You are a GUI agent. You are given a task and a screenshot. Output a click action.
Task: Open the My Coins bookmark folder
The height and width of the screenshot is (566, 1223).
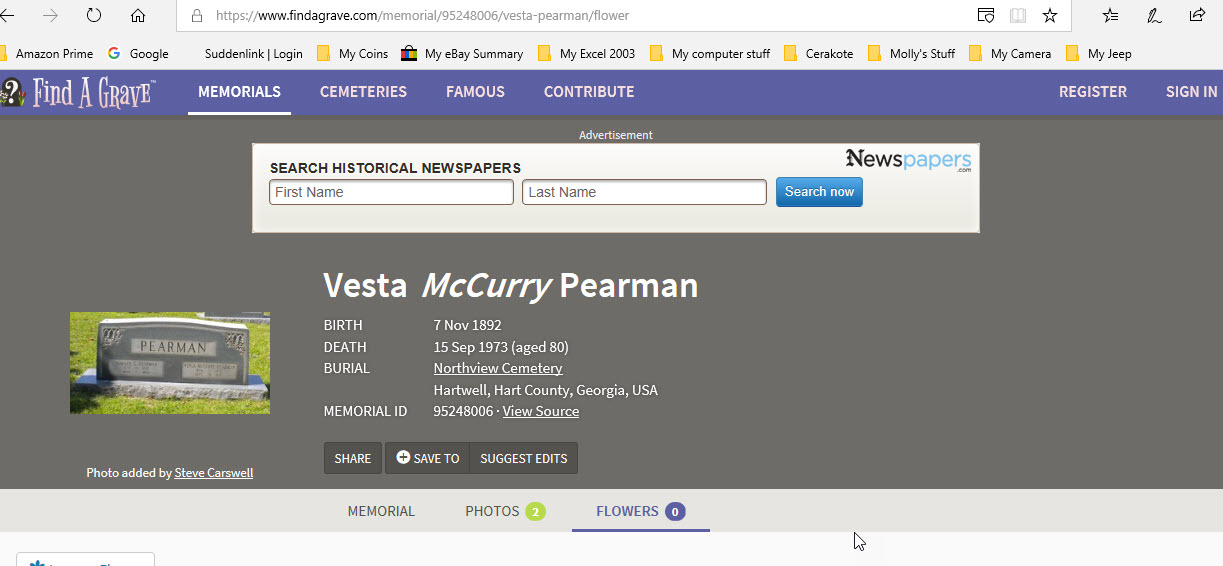tap(352, 54)
